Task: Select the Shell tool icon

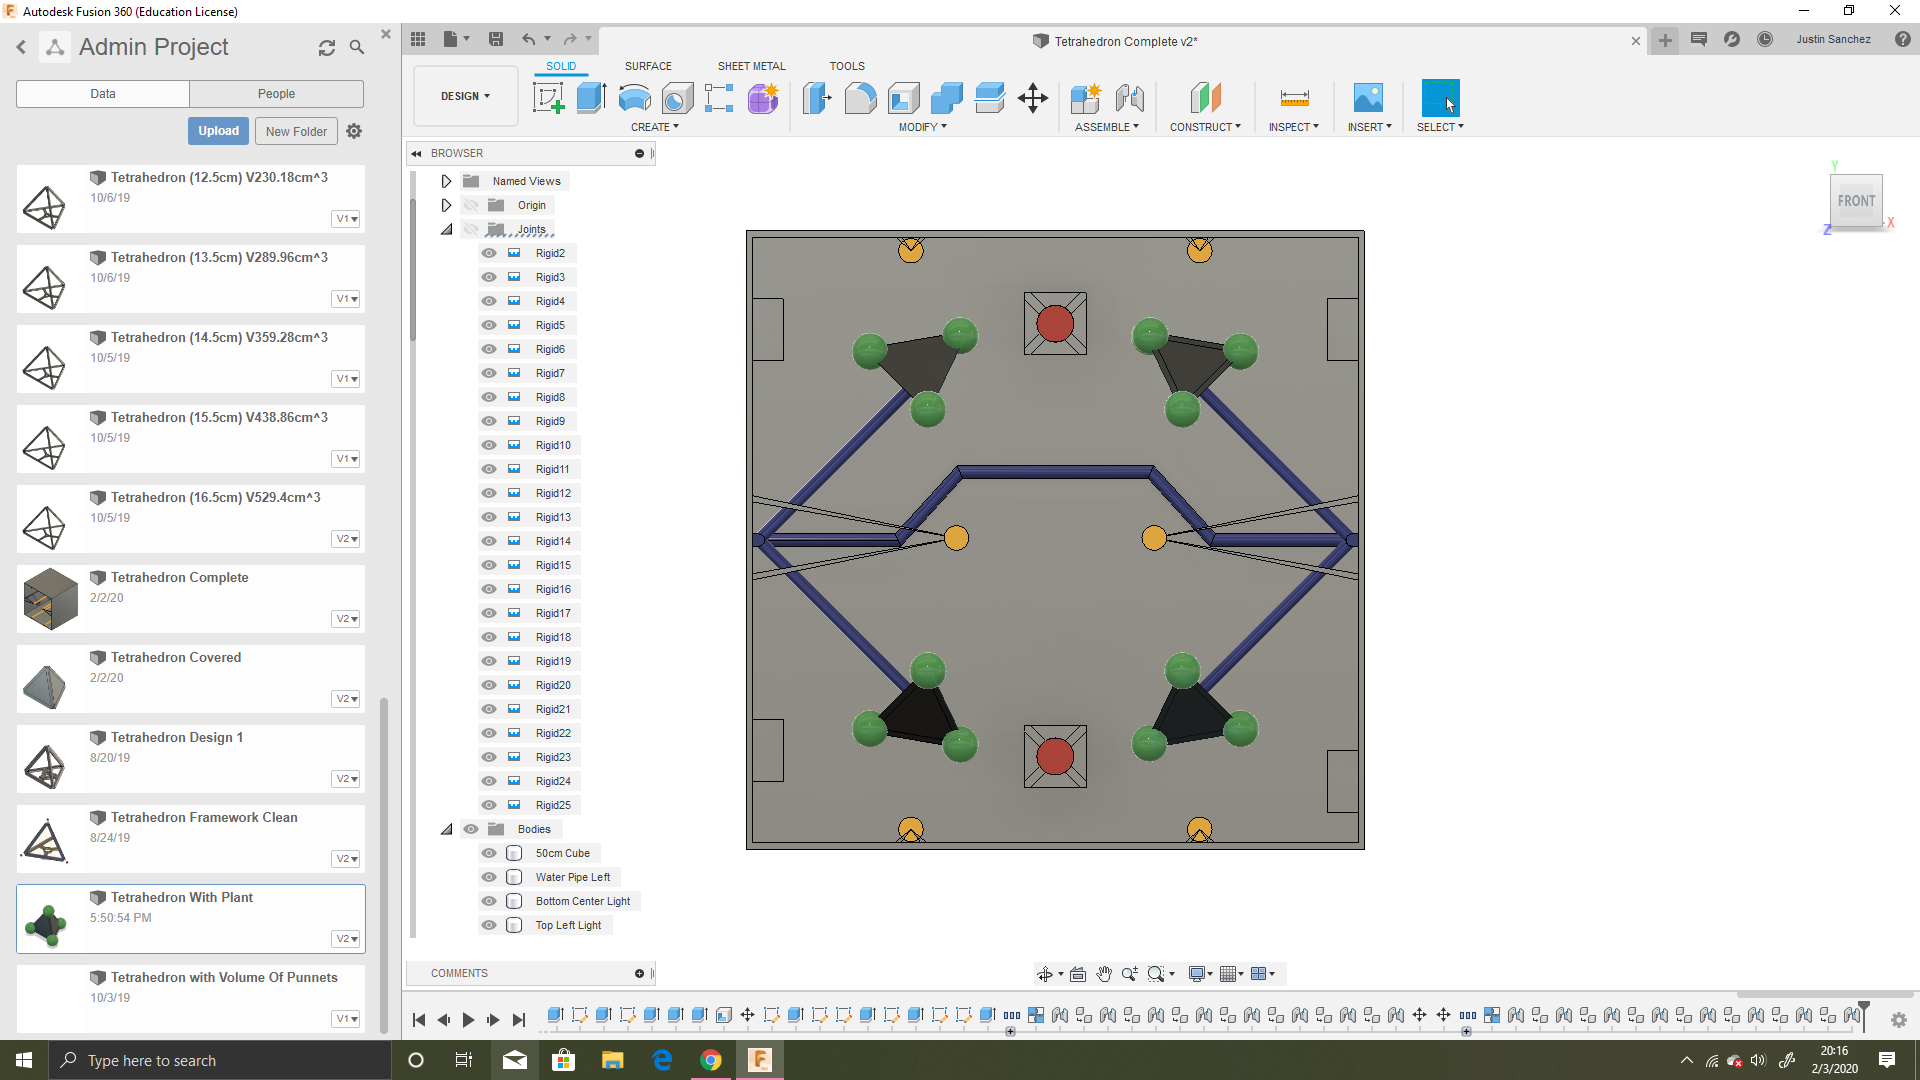Action: tap(903, 98)
